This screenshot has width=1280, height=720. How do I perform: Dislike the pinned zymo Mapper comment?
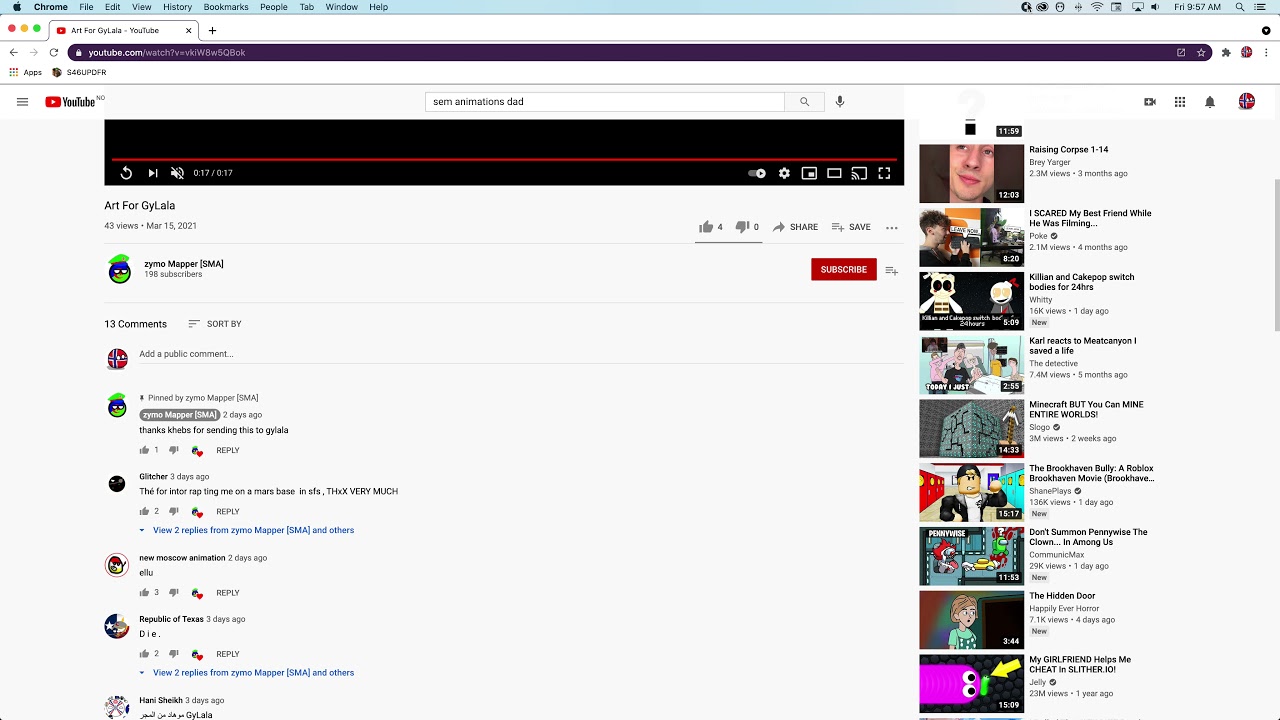pyautogui.click(x=173, y=450)
